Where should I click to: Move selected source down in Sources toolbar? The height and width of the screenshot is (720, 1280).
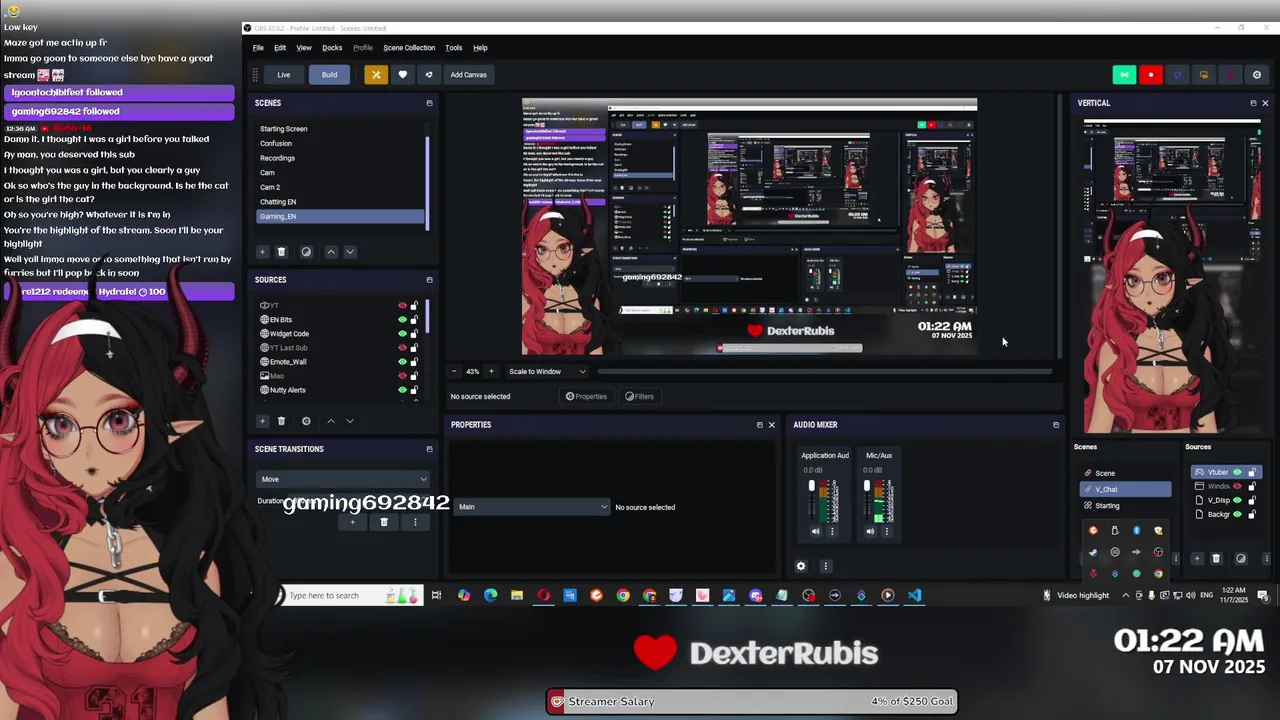tap(350, 421)
